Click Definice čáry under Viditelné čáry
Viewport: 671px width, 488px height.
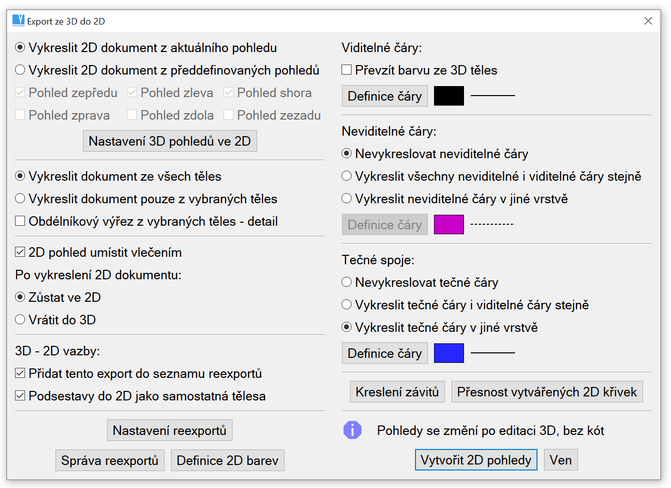(x=385, y=96)
